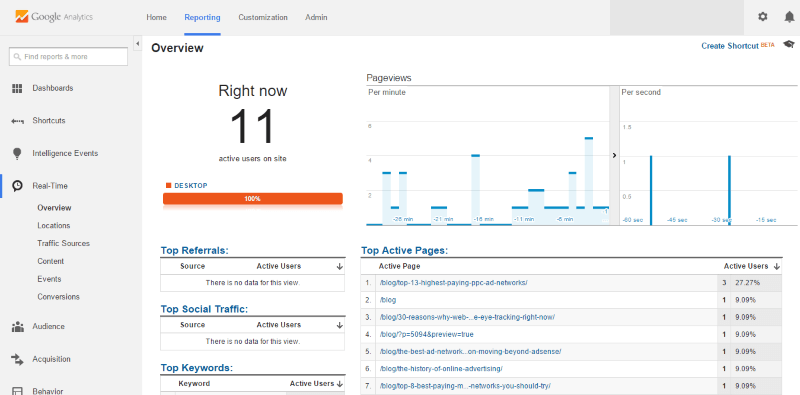Expand the pageviews chart divider arrow
The width and height of the screenshot is (800, 395).
click(614, 156)
